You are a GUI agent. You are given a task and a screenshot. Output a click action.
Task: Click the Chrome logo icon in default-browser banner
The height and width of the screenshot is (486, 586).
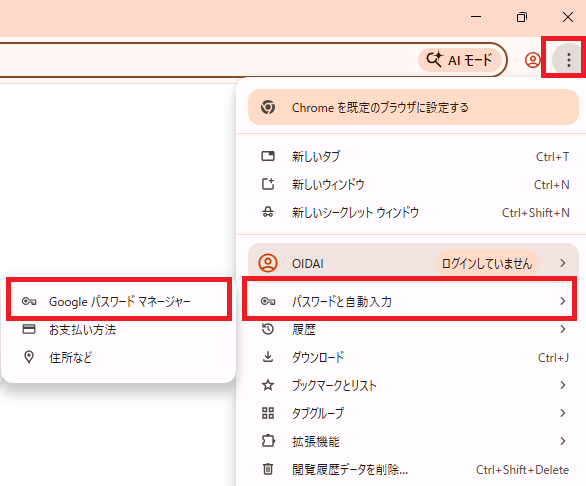(268, 107)
